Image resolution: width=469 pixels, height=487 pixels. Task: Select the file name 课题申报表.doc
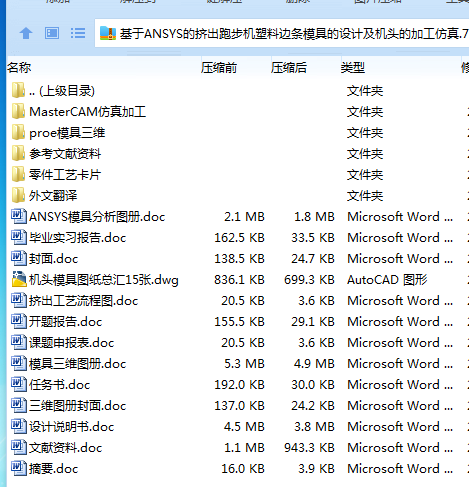72,343
